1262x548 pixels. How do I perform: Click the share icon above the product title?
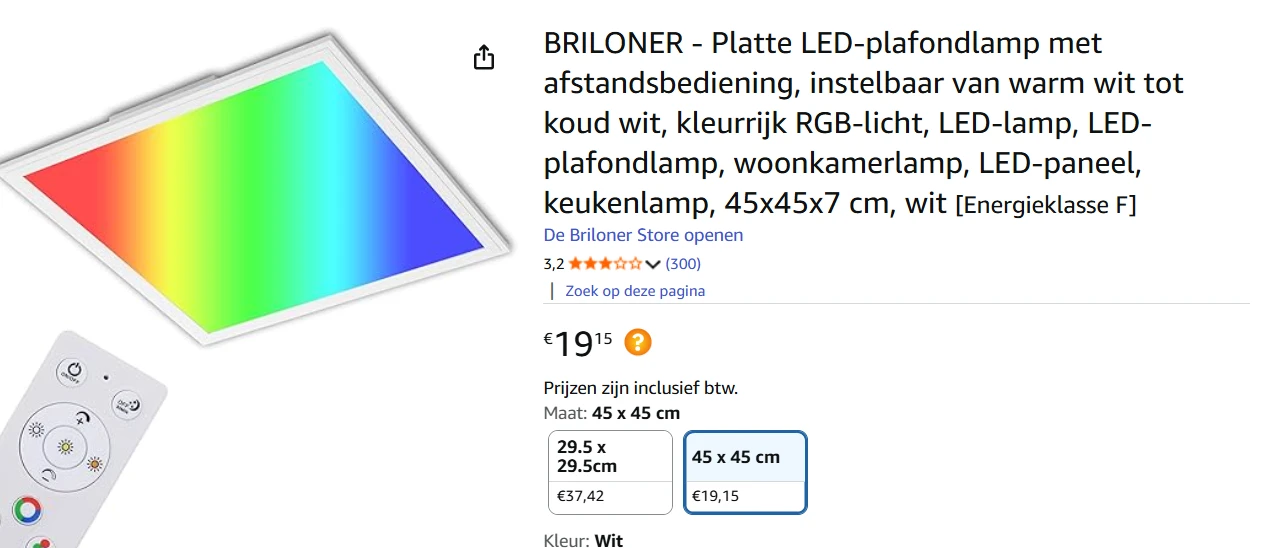[x=484, y=58]
